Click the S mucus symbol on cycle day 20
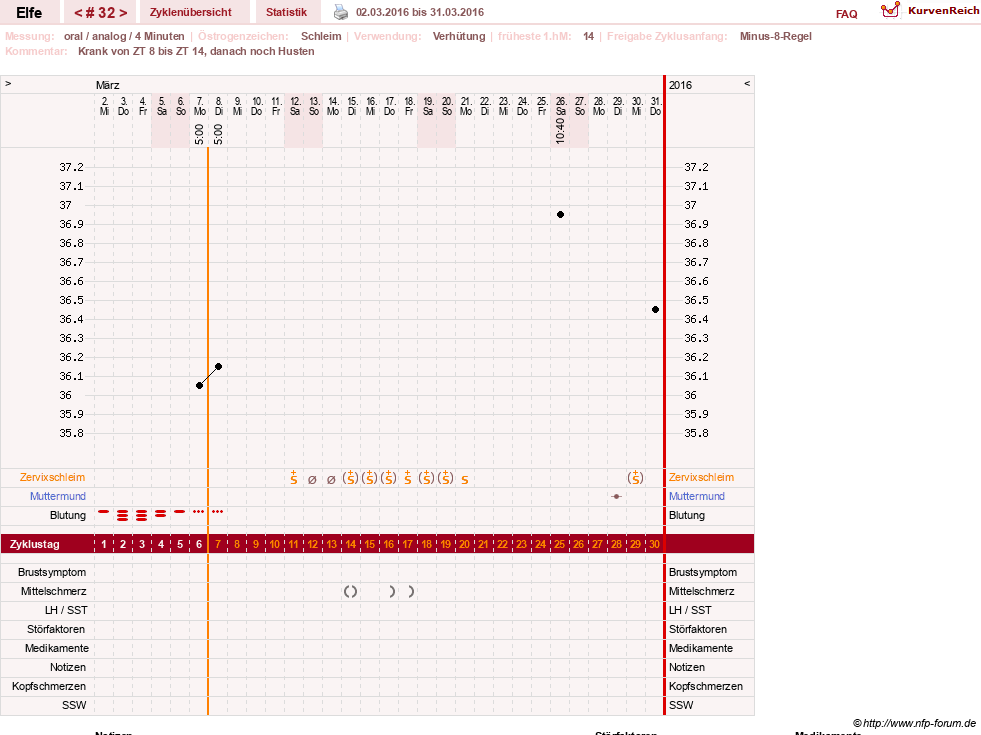The height and width of the screenshot is (735, 981). pos(465,480)
